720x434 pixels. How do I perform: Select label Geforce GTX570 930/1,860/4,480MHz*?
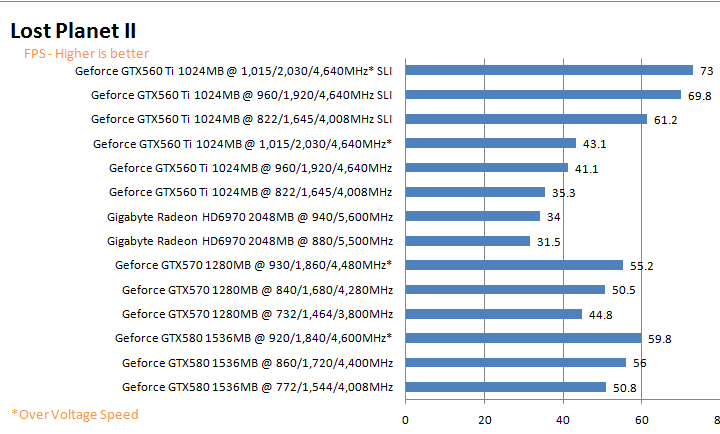(253, 265)
